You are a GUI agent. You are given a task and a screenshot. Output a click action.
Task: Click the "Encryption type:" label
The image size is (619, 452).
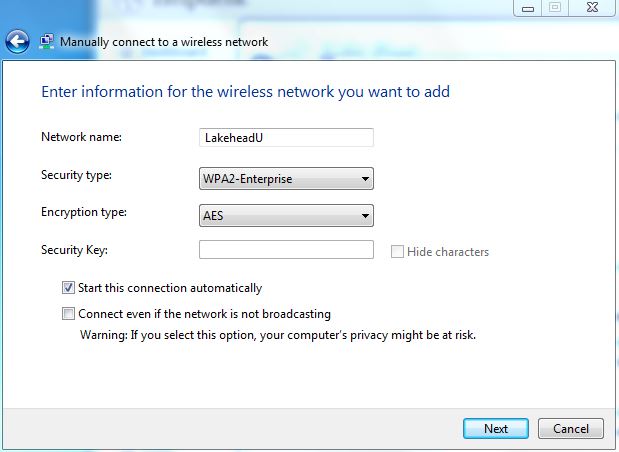point(83,212)
